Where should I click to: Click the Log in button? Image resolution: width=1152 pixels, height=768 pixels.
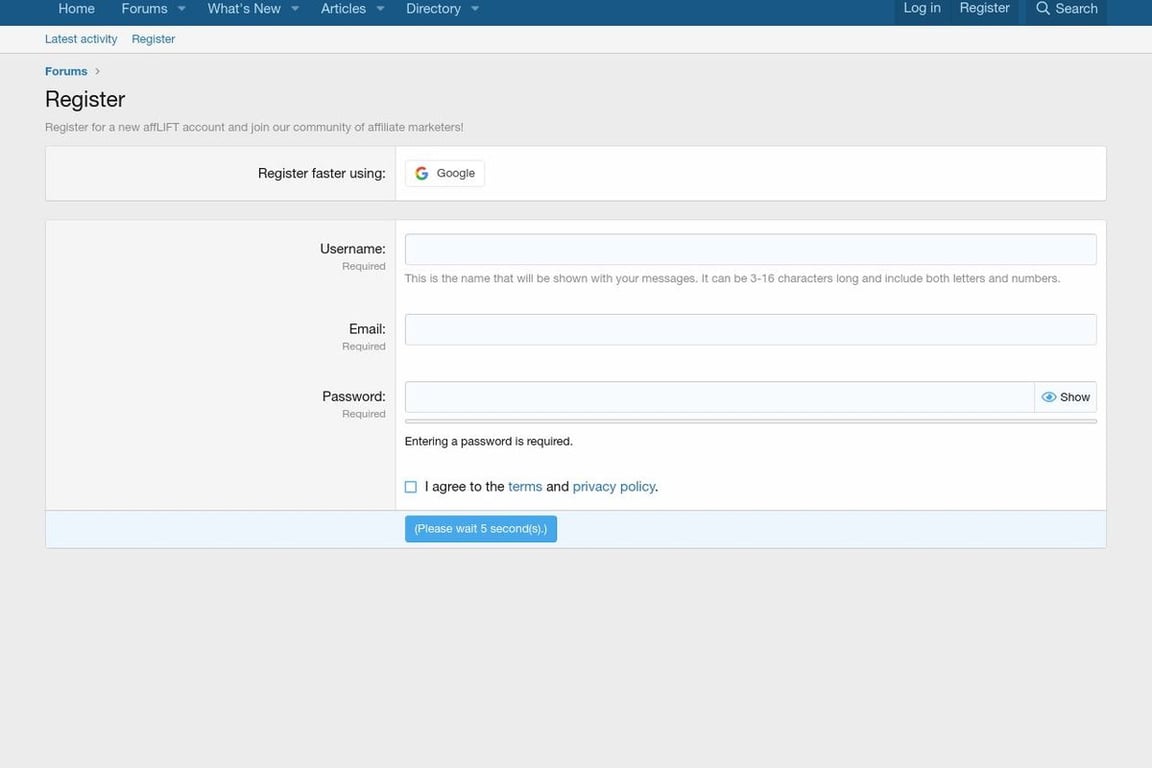click(920, 8)
